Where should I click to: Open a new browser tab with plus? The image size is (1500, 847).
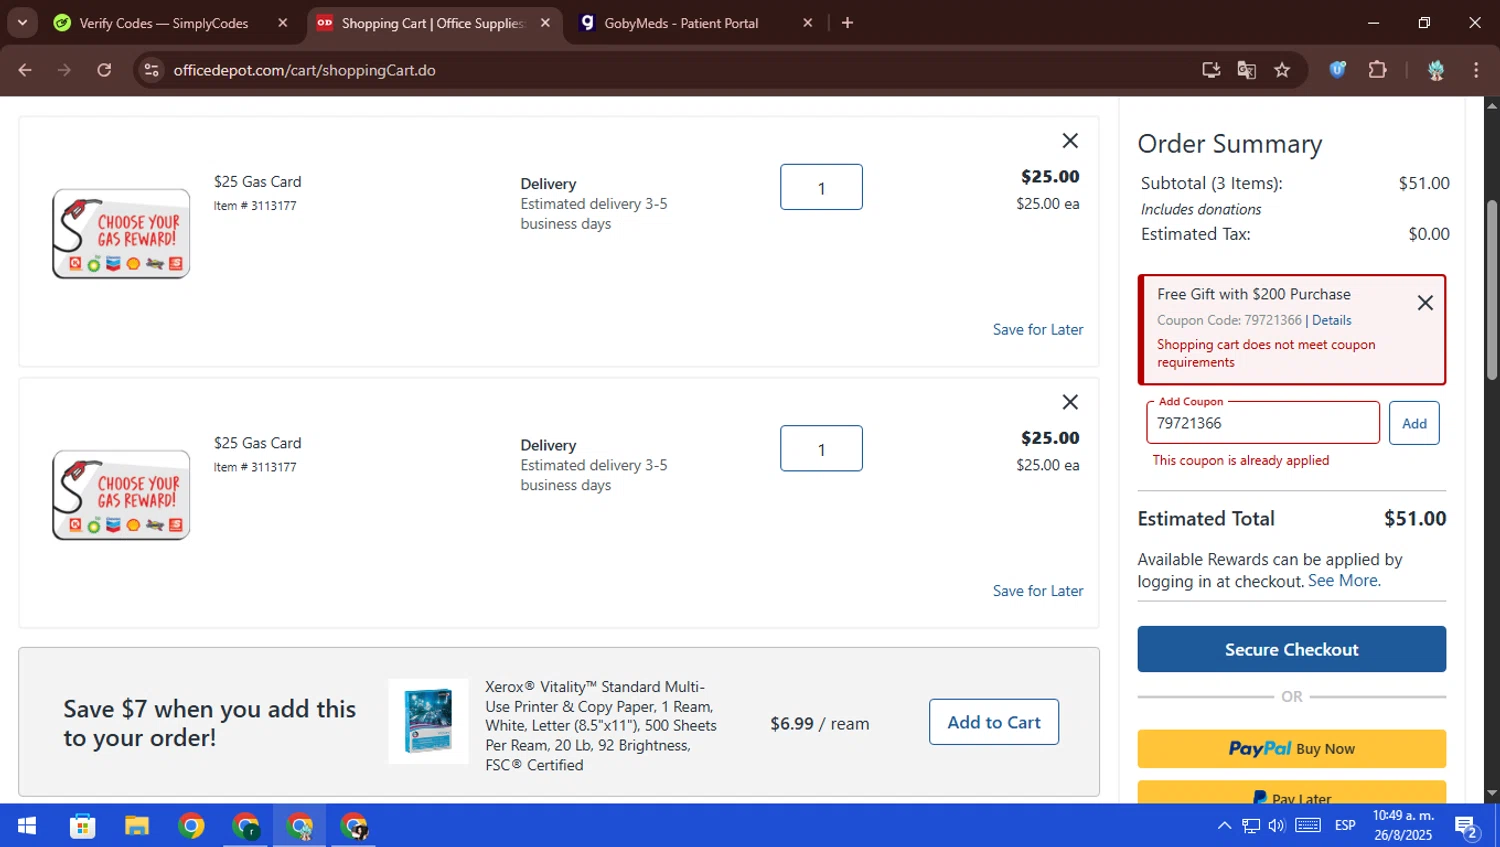pyautogui.click(x=847, y=23)
